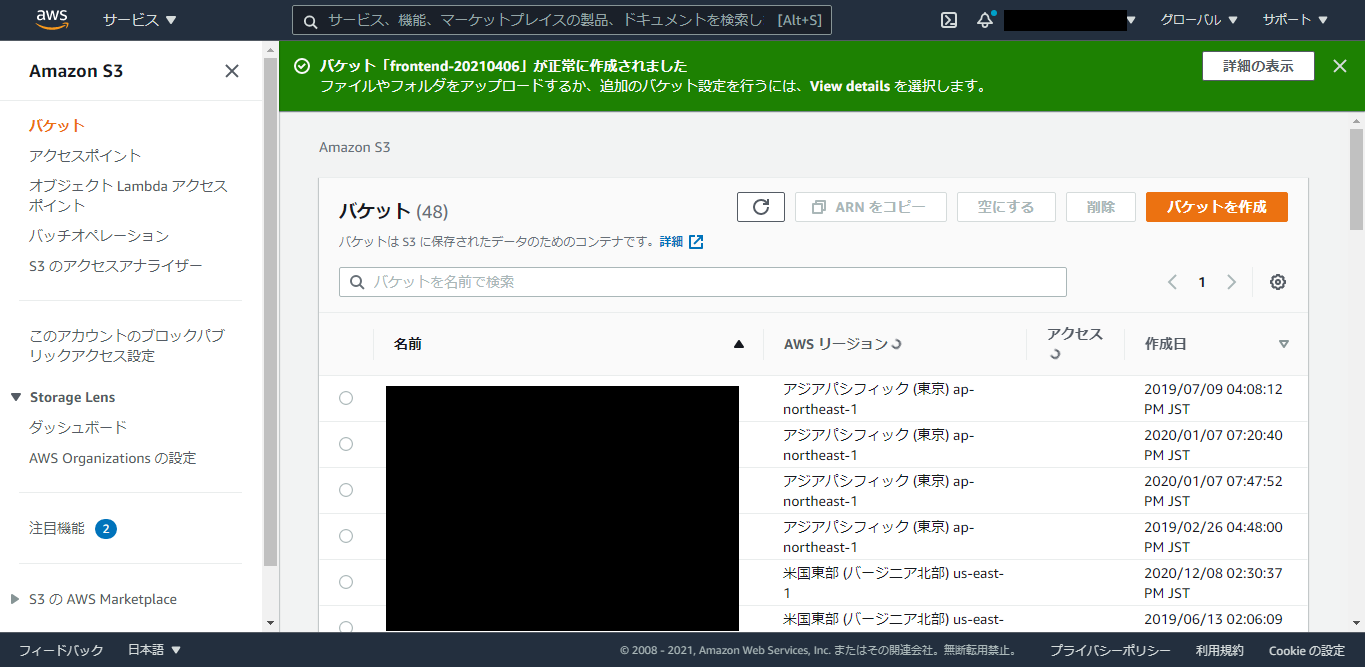Sort buckets by creation date arrow
The height and width of the screenshot is (667, 1365).
pos(1284,344)
